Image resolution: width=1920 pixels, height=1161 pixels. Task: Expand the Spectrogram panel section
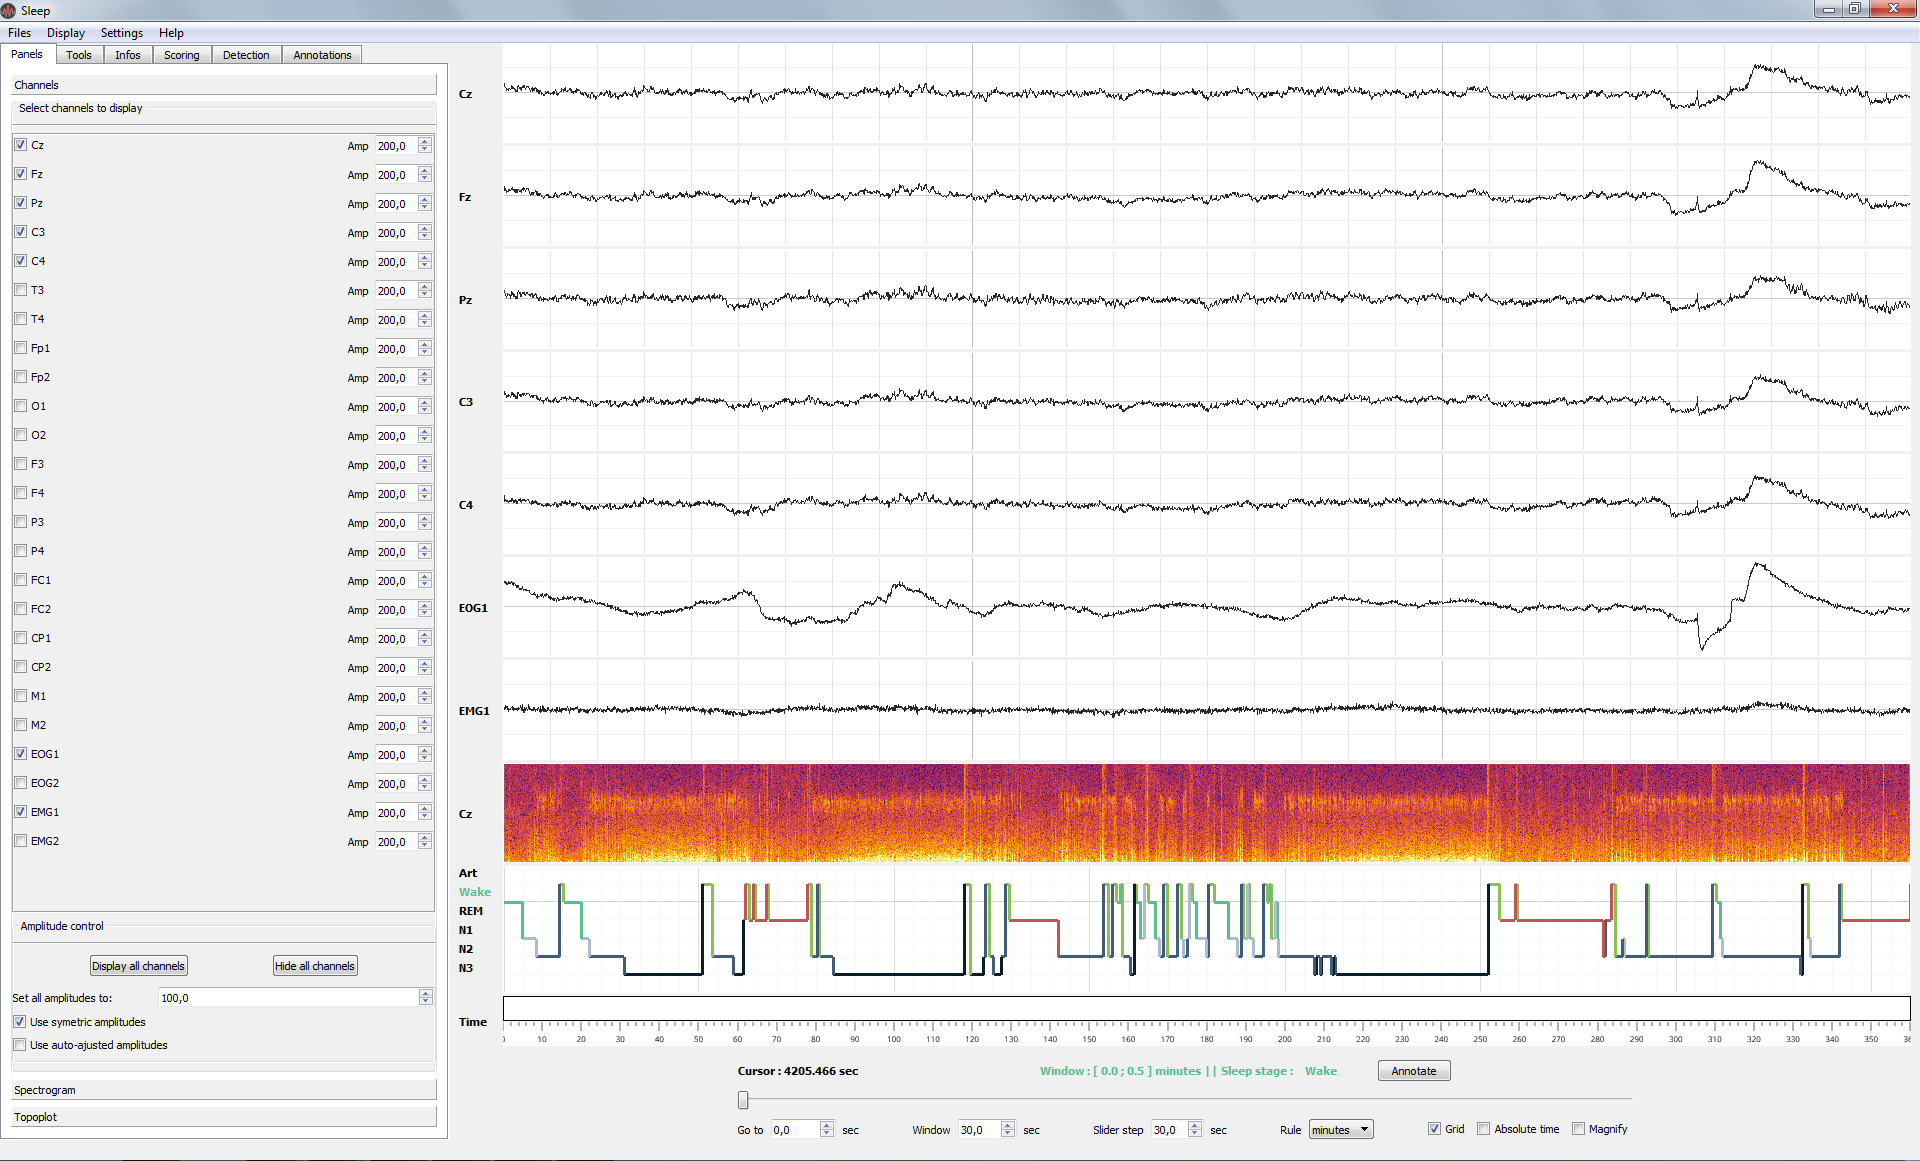coord(224,1090)
